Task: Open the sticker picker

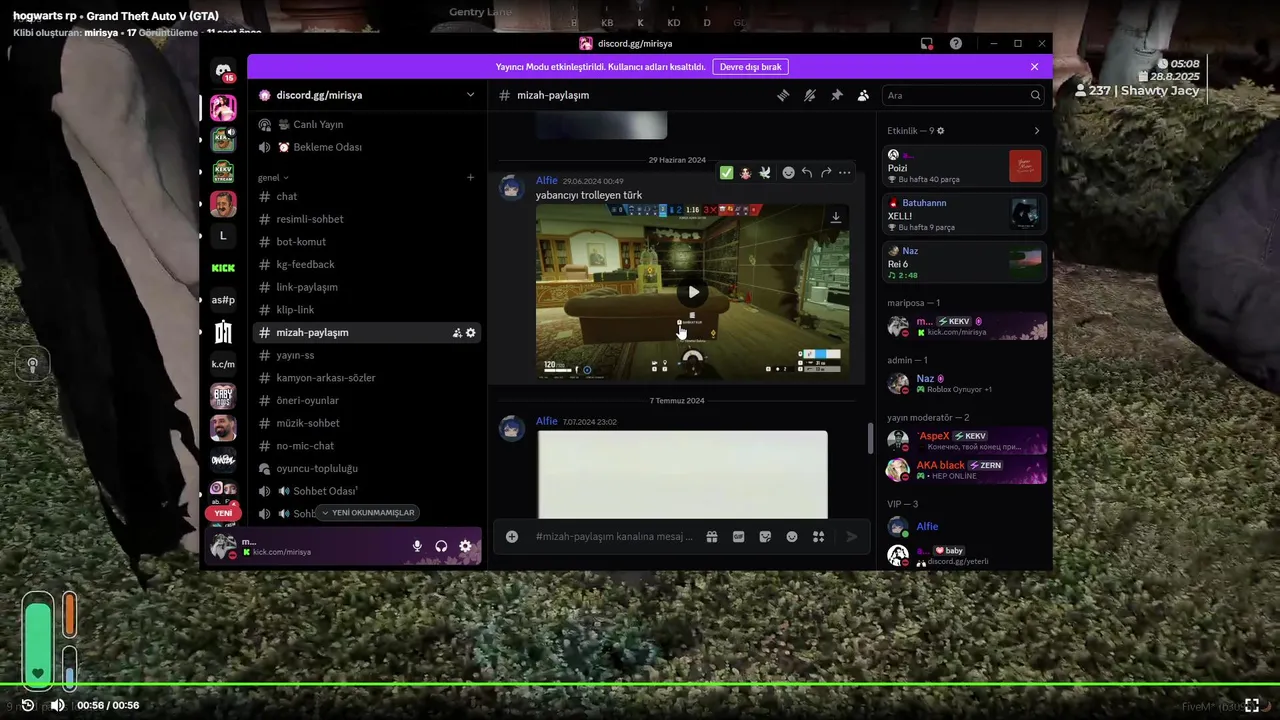Action: coord(765,536)
